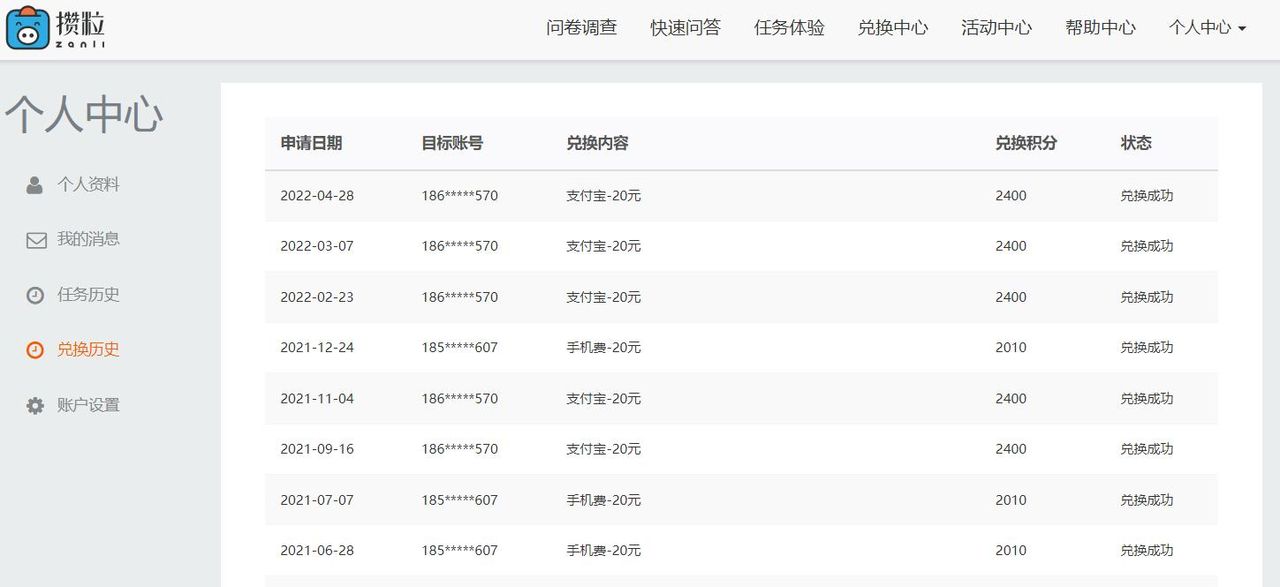Visit the 活动中心 page
1280x587 pixels.
tap(996, 28)
